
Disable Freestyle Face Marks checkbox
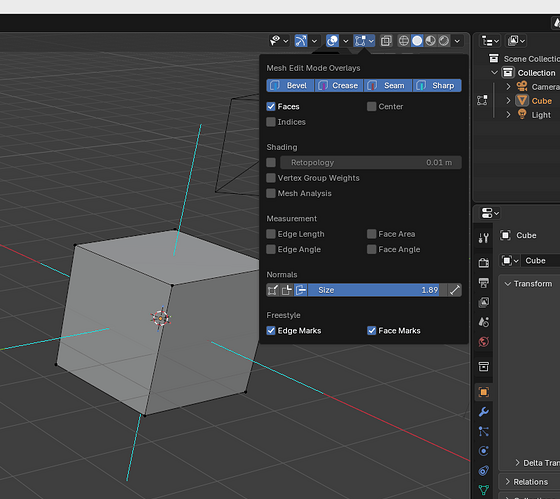coord(371,331)
